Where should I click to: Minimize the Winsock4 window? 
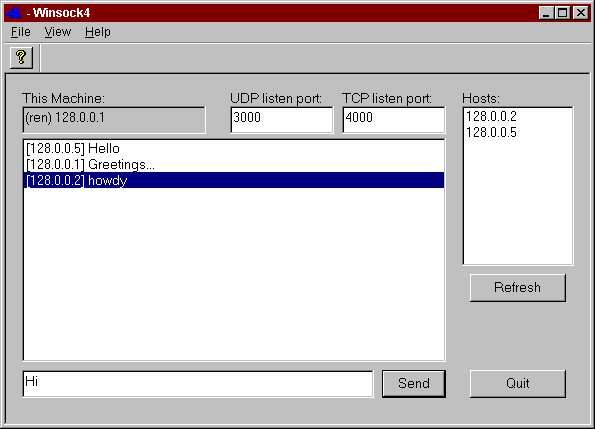click(546, 13)
